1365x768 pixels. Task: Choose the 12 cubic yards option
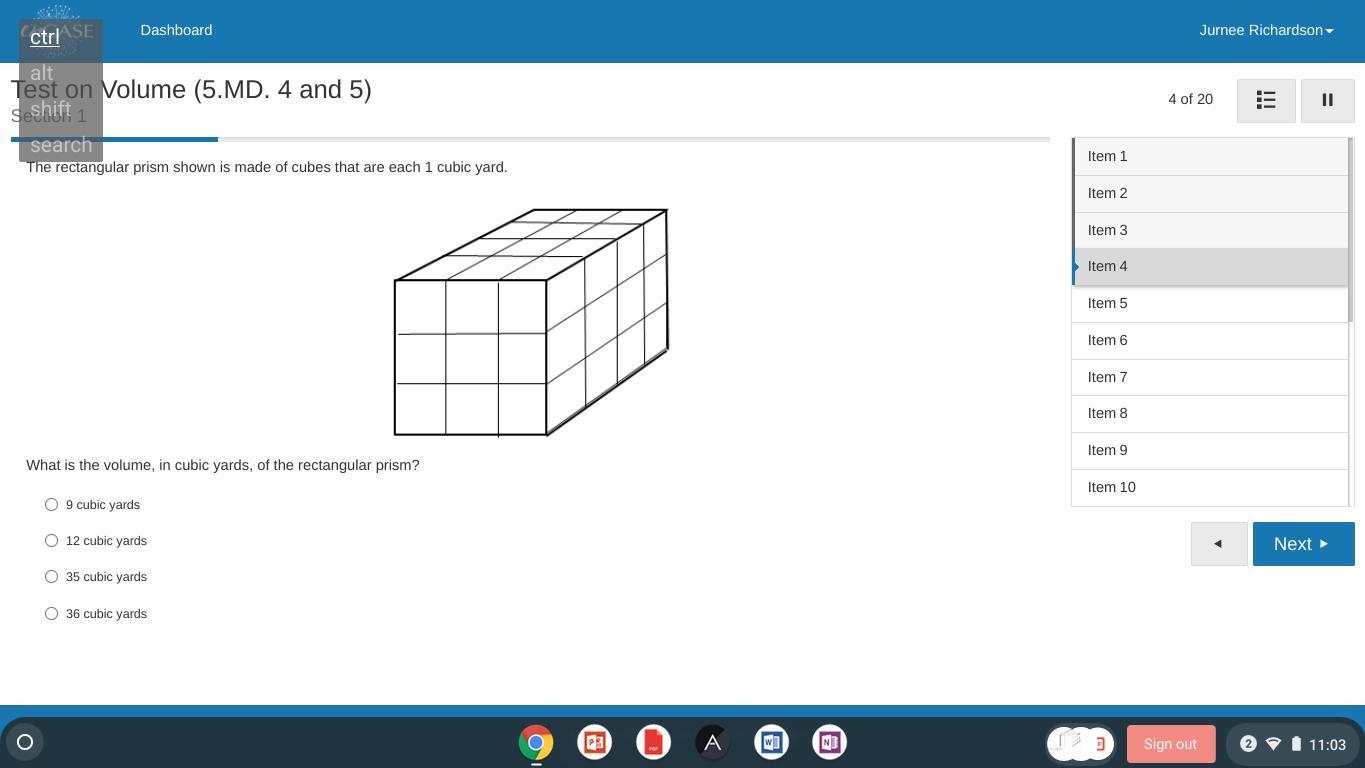[x=51, y=541]
